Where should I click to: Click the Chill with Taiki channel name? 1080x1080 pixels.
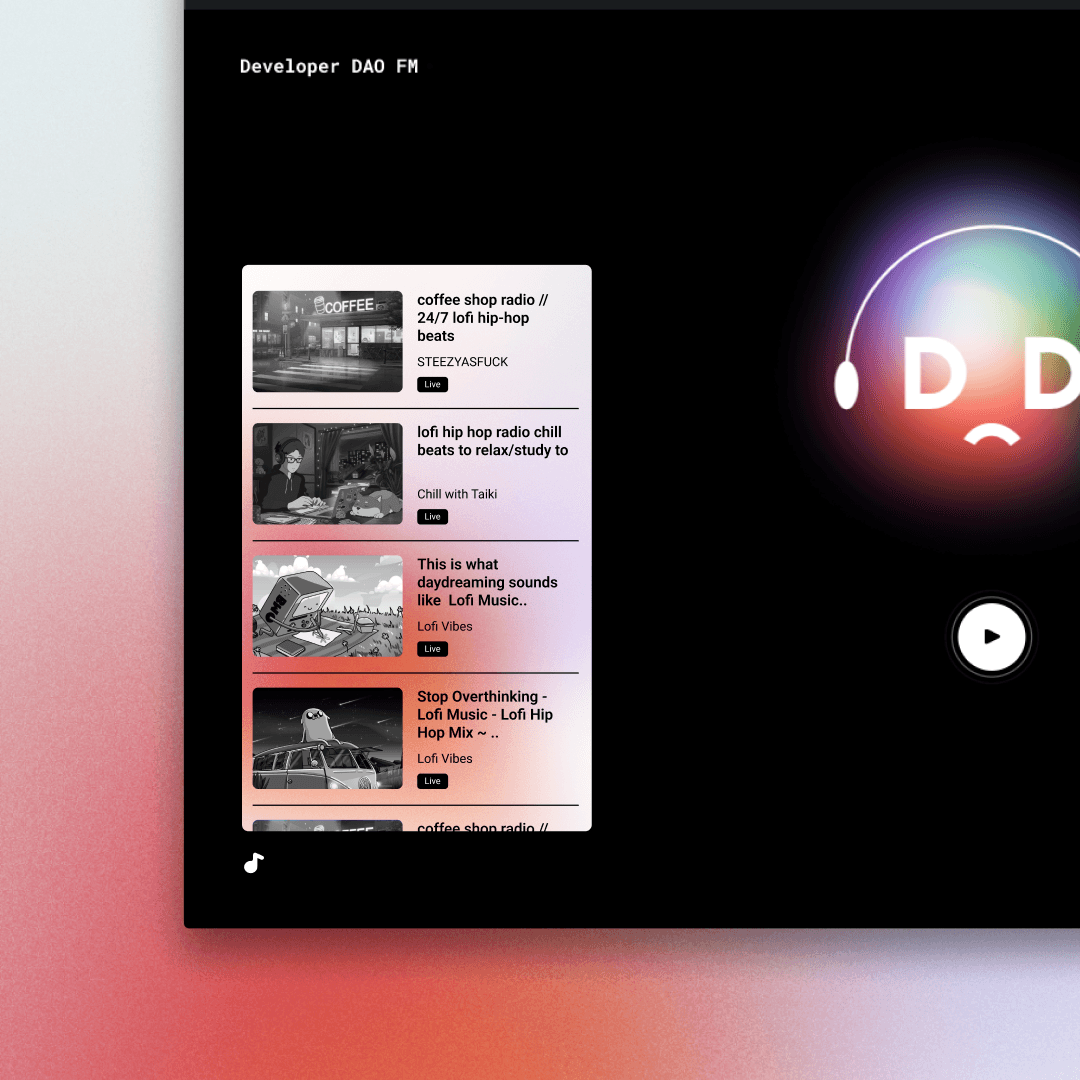point(457,494)
